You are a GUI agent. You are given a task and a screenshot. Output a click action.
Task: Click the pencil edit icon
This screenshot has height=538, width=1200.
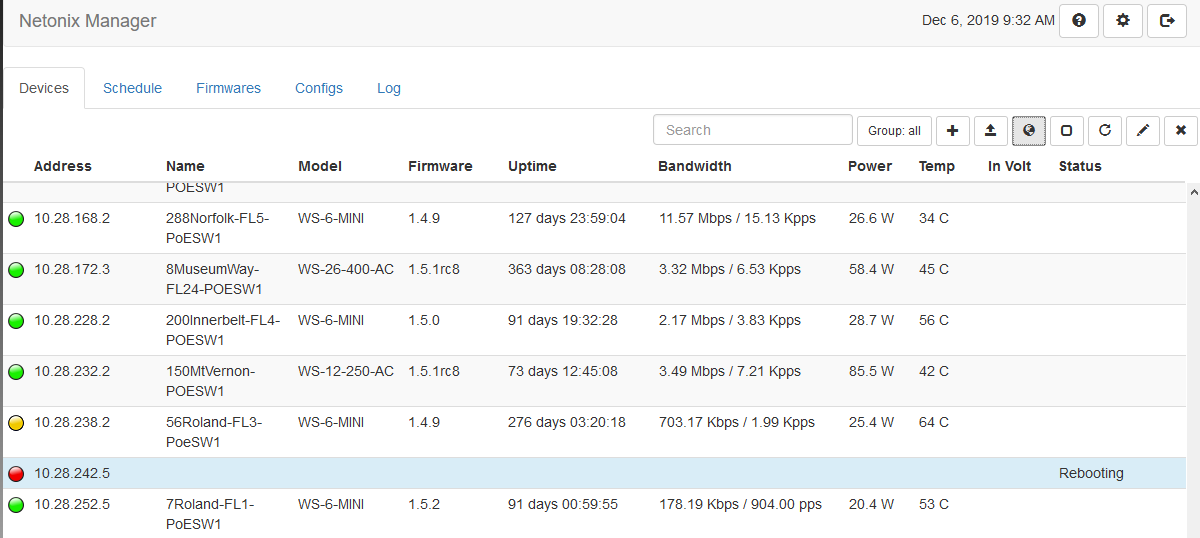[x=1143, y=130]
